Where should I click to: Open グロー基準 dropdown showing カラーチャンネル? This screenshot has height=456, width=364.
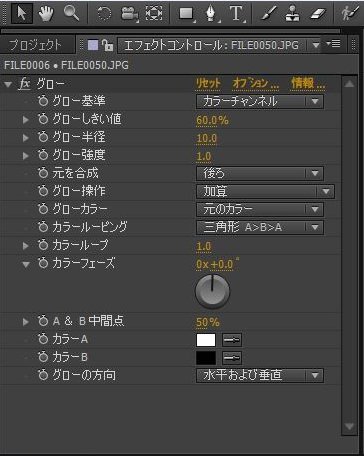(x=260, y=101)
